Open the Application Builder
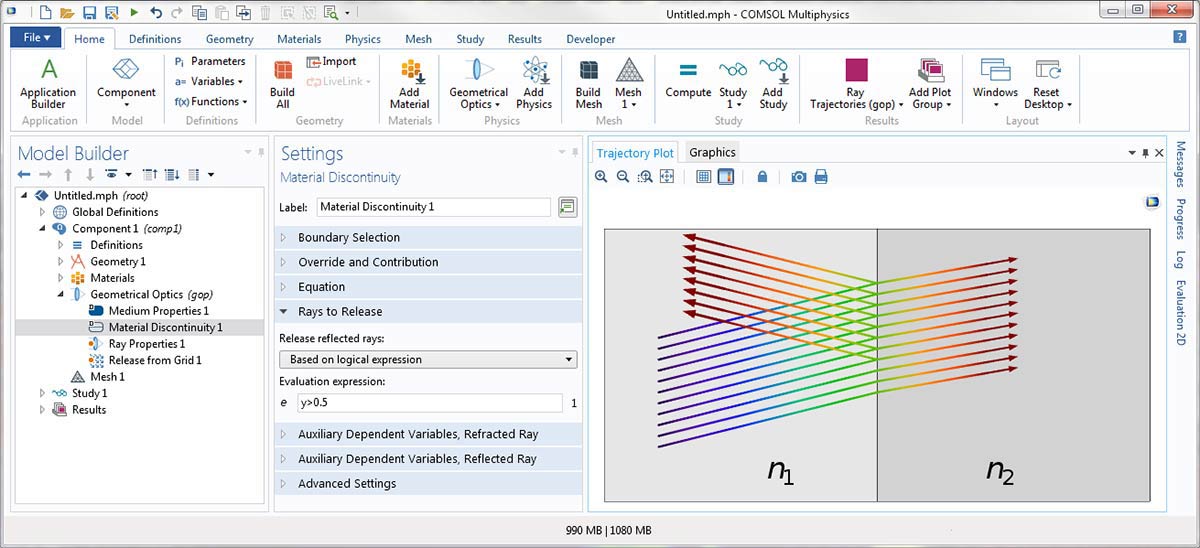1200x548 pixels. pos(48,82)
